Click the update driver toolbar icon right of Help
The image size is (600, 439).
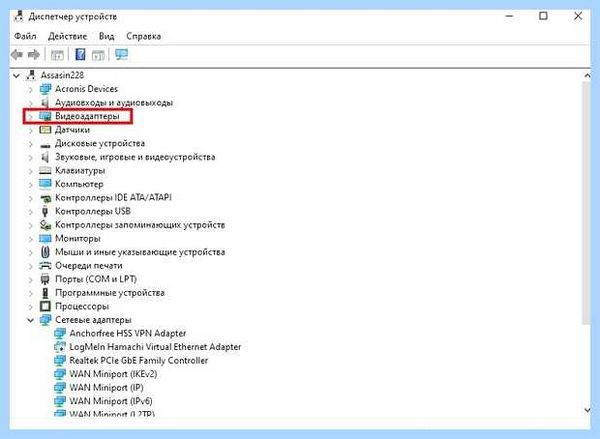tap(98, 55)
